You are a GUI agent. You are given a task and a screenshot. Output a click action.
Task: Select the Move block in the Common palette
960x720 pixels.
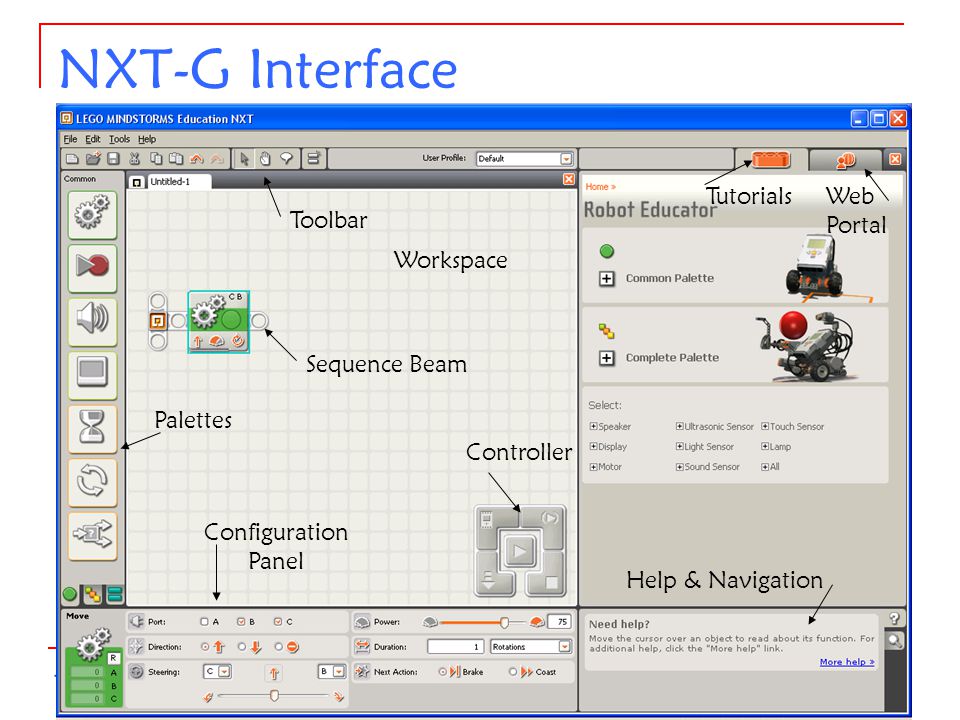pyautogui.click(x=92, y=214)
